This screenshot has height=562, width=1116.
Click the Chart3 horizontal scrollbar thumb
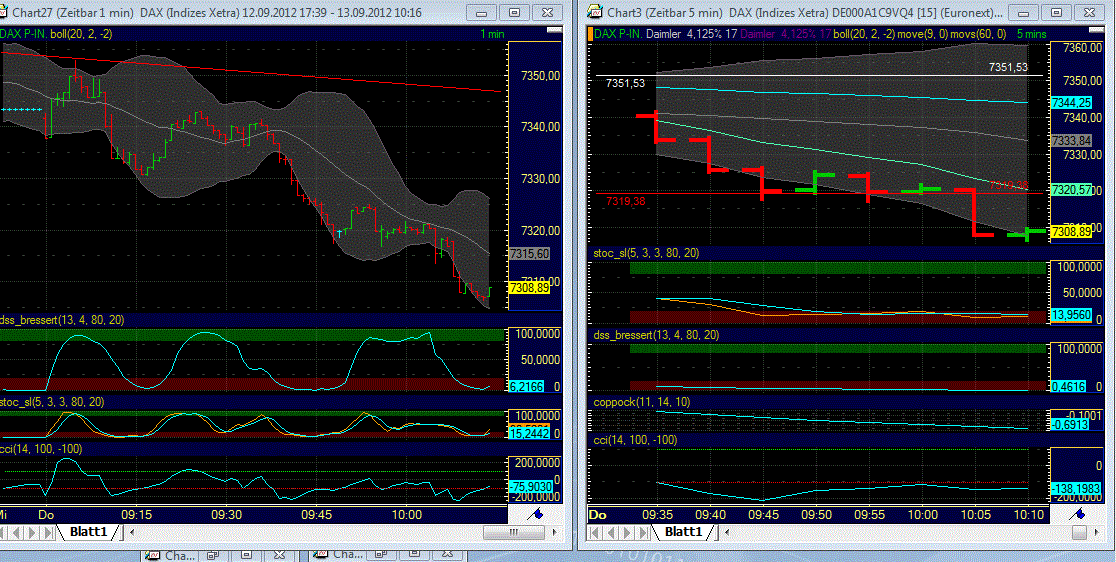(1080, 532)
